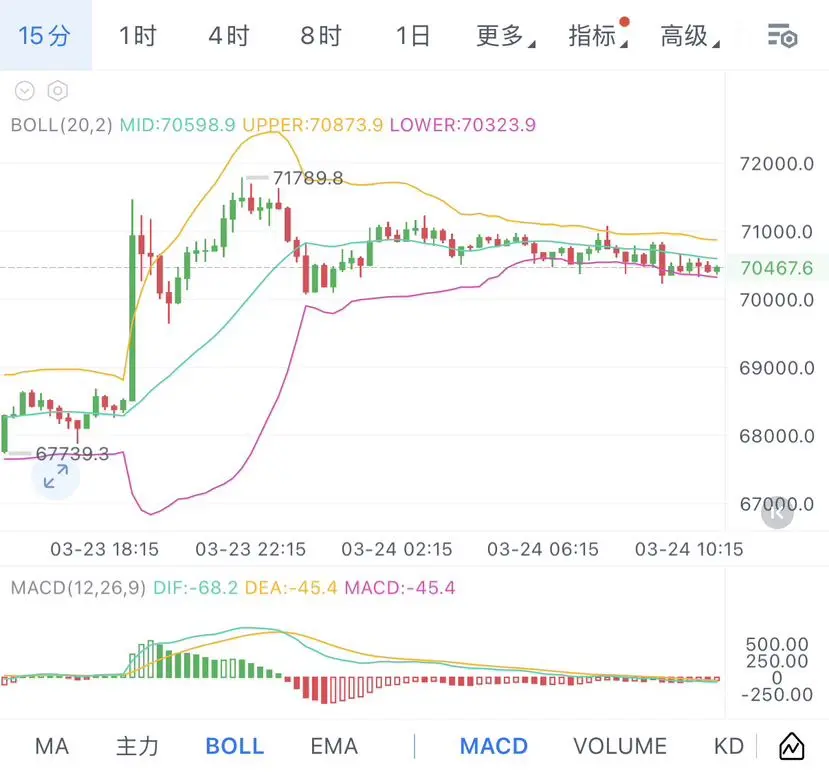Toggle the MACD sub indicator

pos(494,746)
